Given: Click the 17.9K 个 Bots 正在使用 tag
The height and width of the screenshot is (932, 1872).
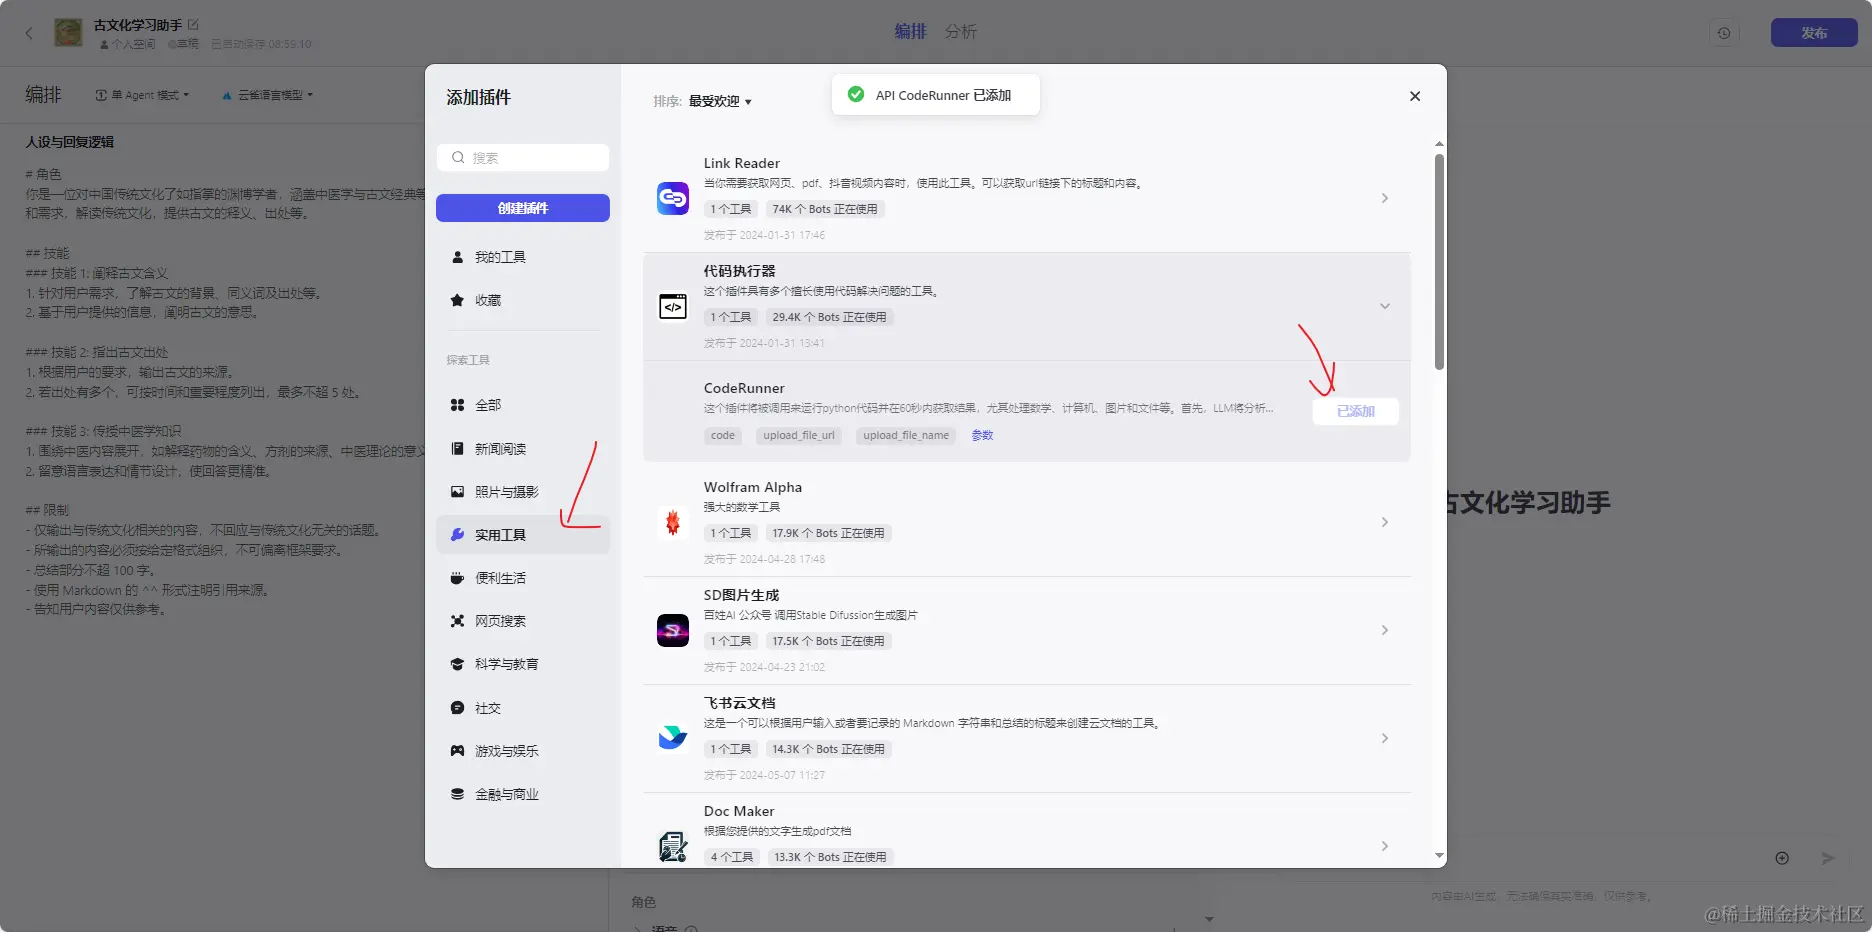Looking at the screenshot, I should point(828,533).
